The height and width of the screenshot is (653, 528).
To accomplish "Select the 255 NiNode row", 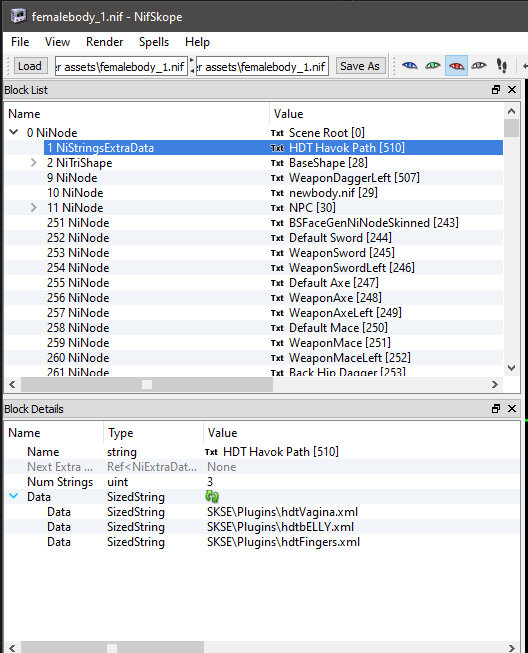I will [x=254, y=283].
